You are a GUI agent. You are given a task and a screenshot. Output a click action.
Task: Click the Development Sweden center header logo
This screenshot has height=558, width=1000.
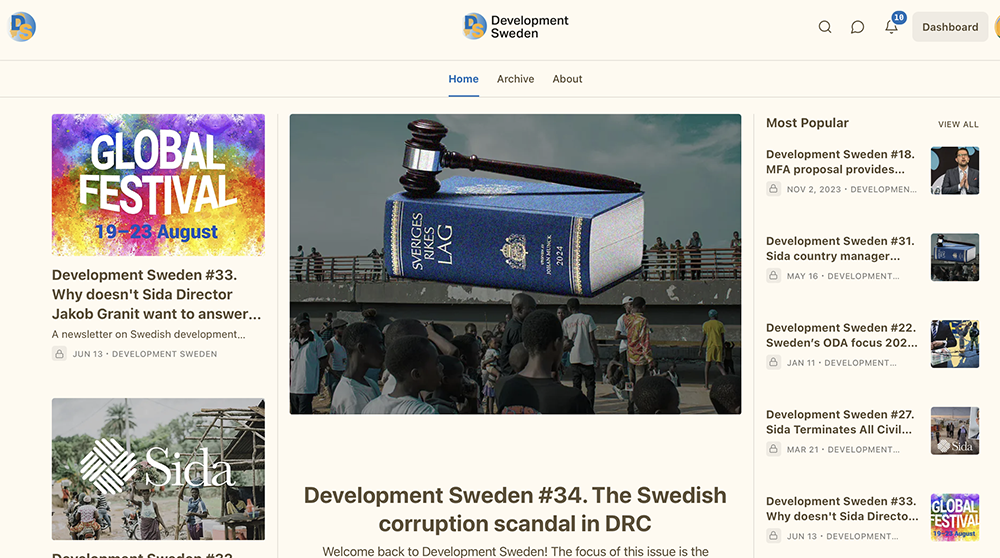[515, 27]
